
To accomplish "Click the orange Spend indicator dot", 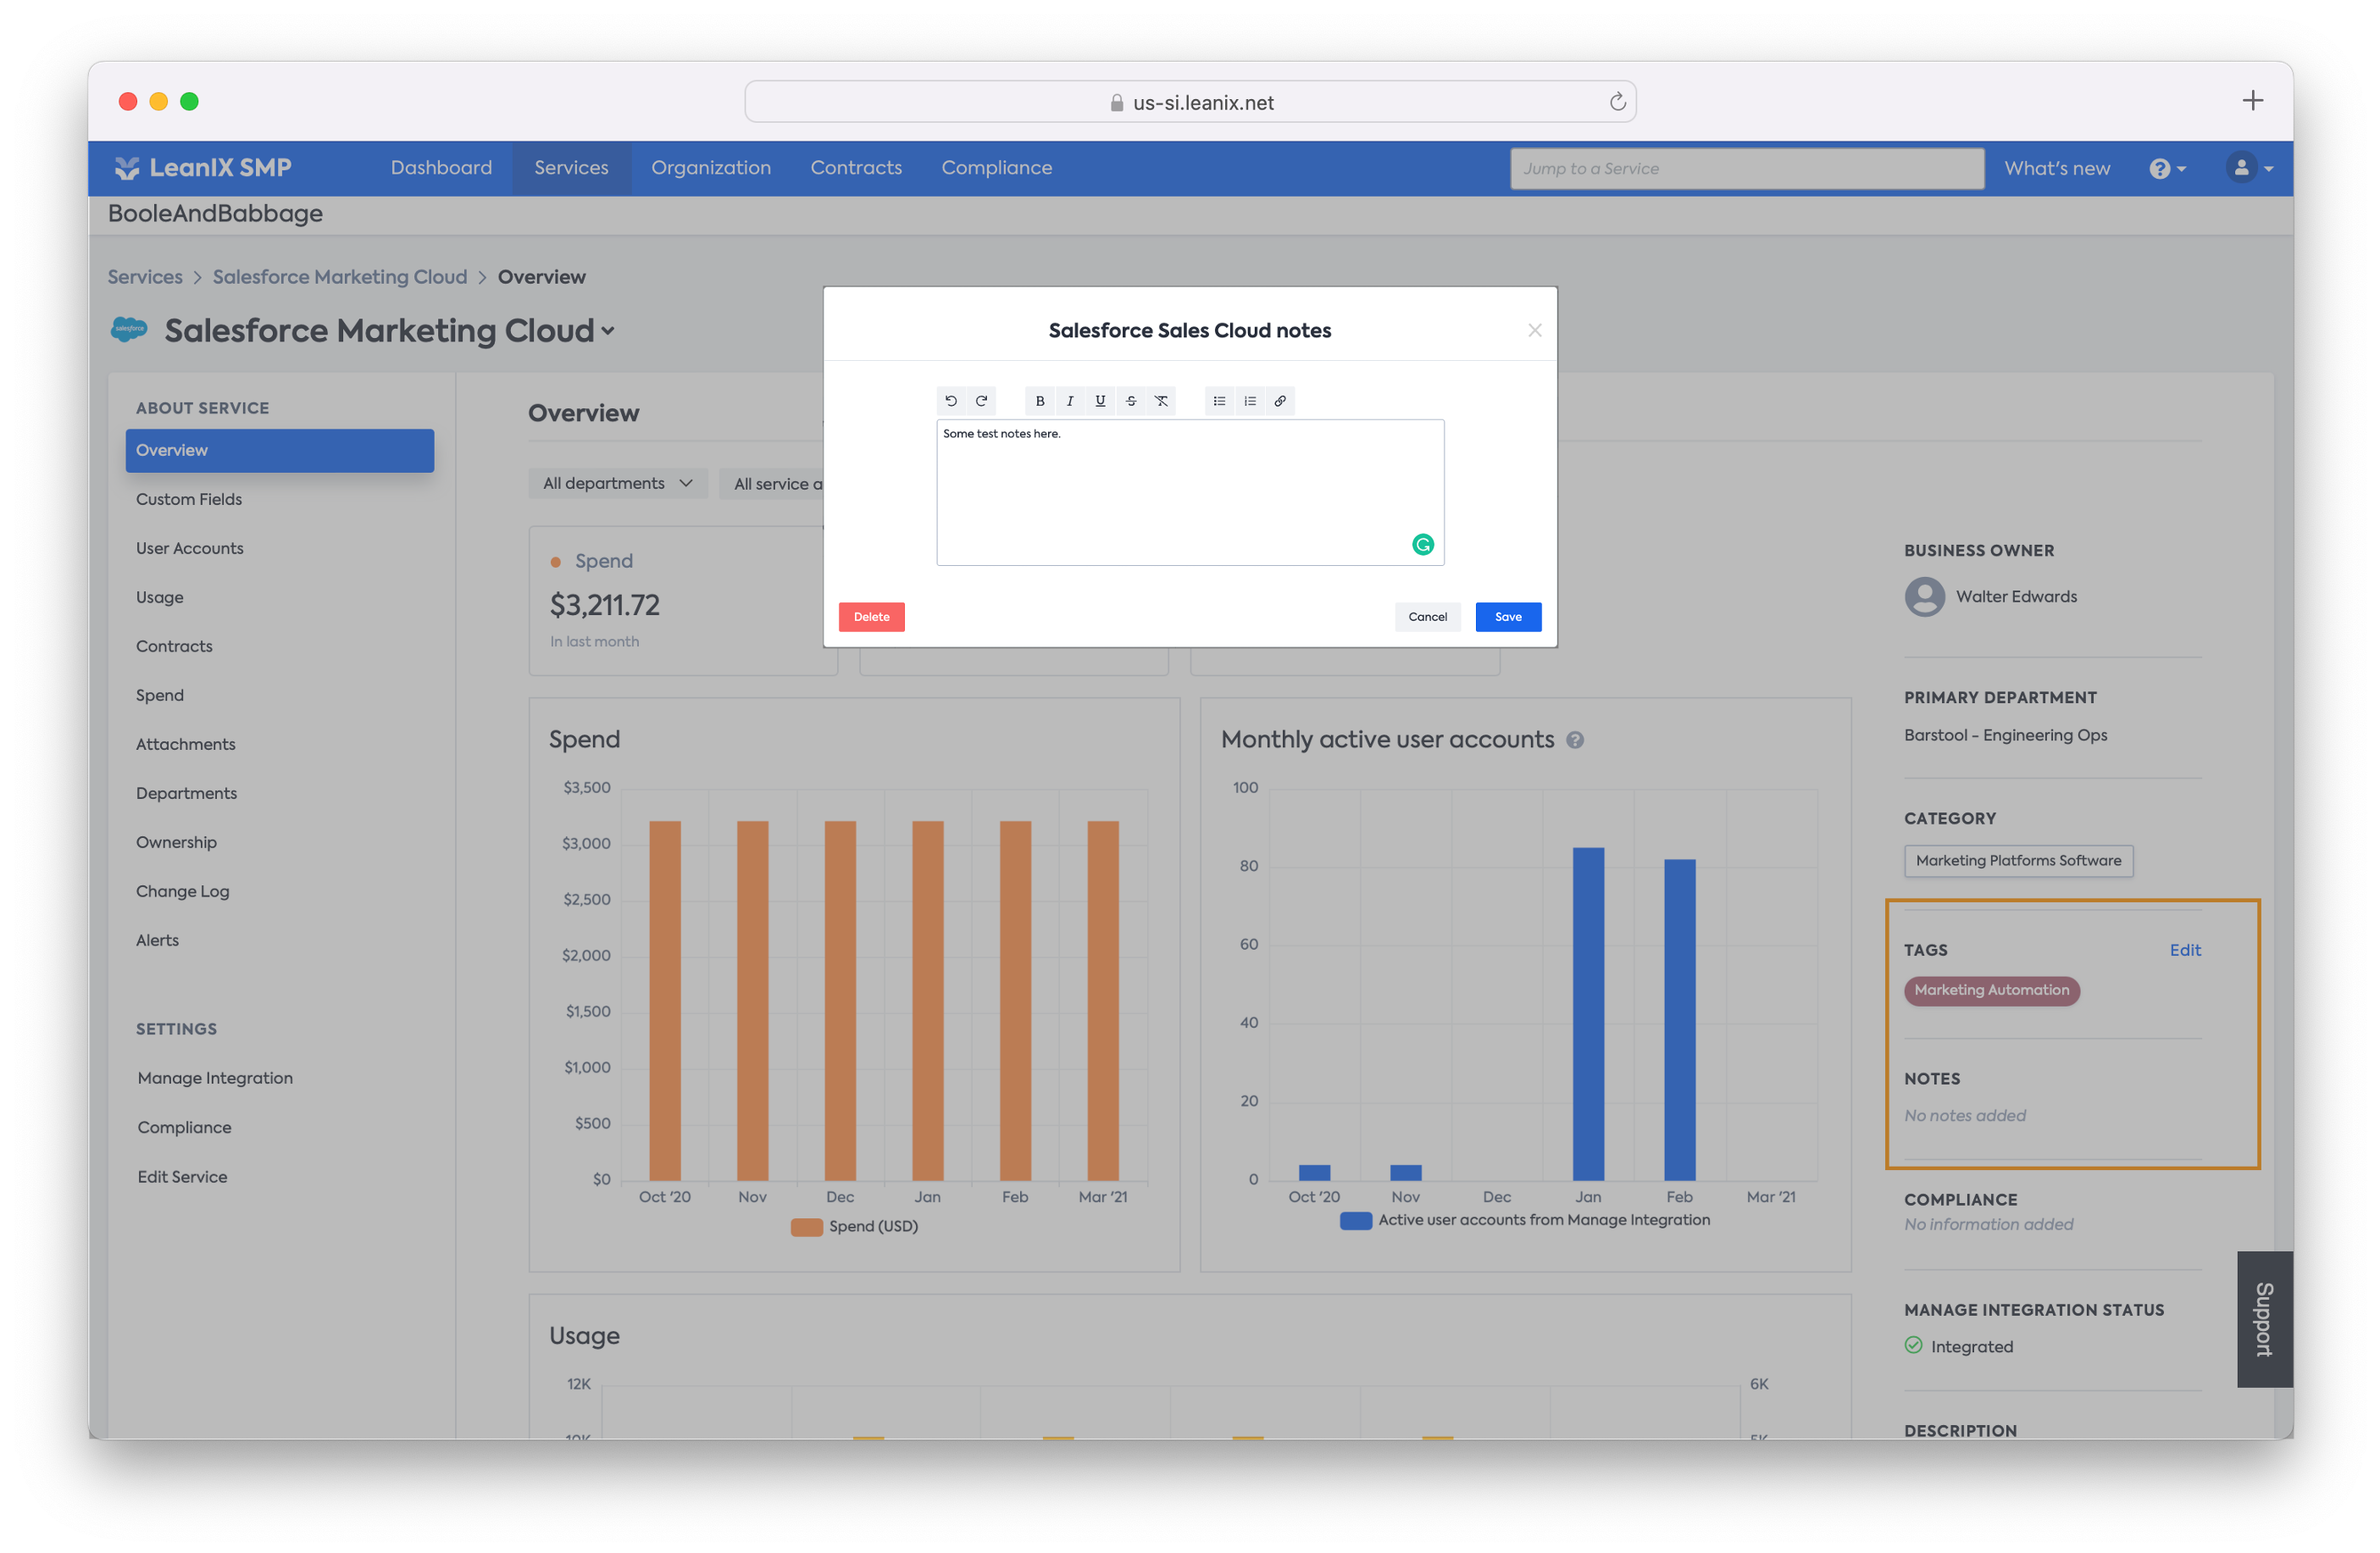I will coord(555,562).
